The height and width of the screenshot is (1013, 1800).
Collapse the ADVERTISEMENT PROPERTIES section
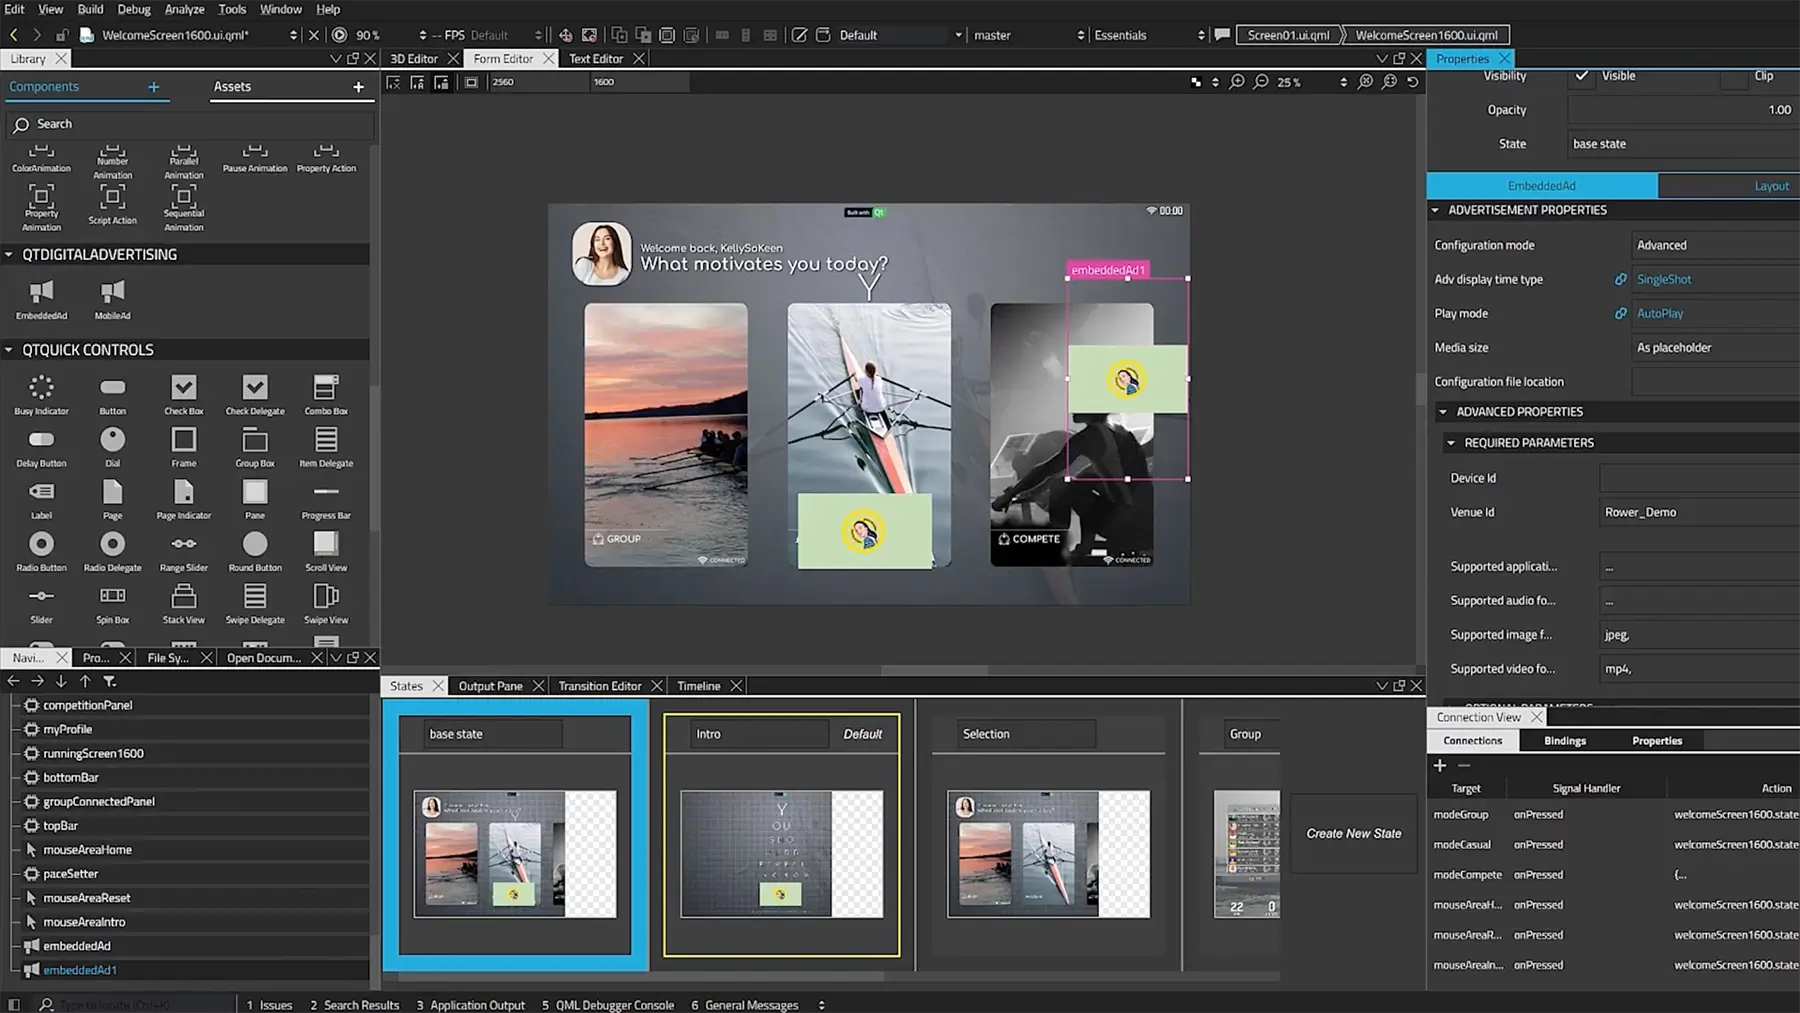[x=1435, y=210]
